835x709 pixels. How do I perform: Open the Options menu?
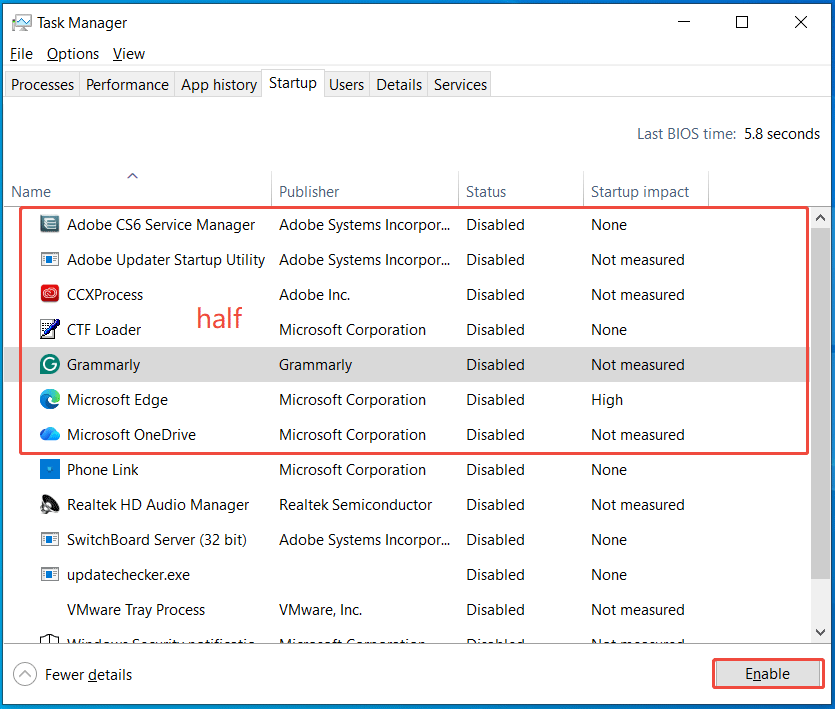[x=72, y=53]
